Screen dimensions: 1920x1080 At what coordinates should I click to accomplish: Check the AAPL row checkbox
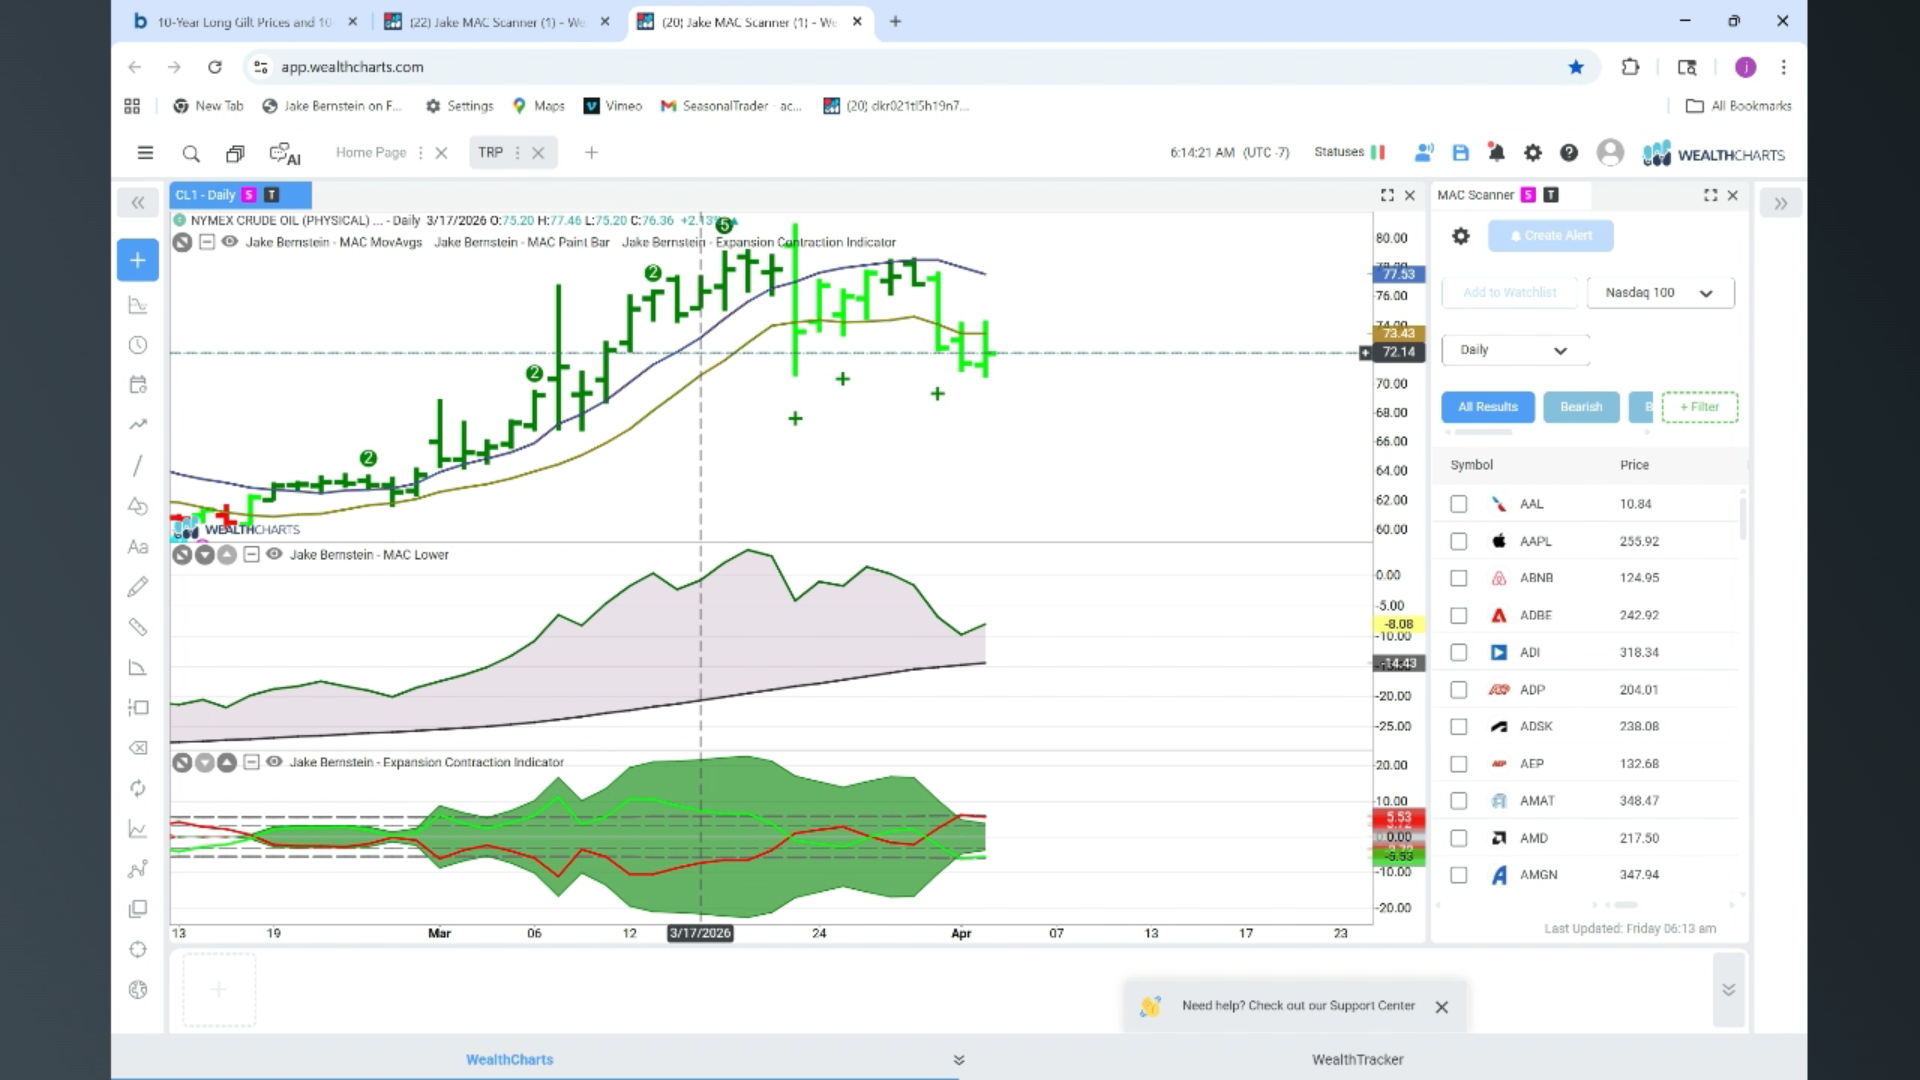pyautogui.click(x=1459, y=541)
